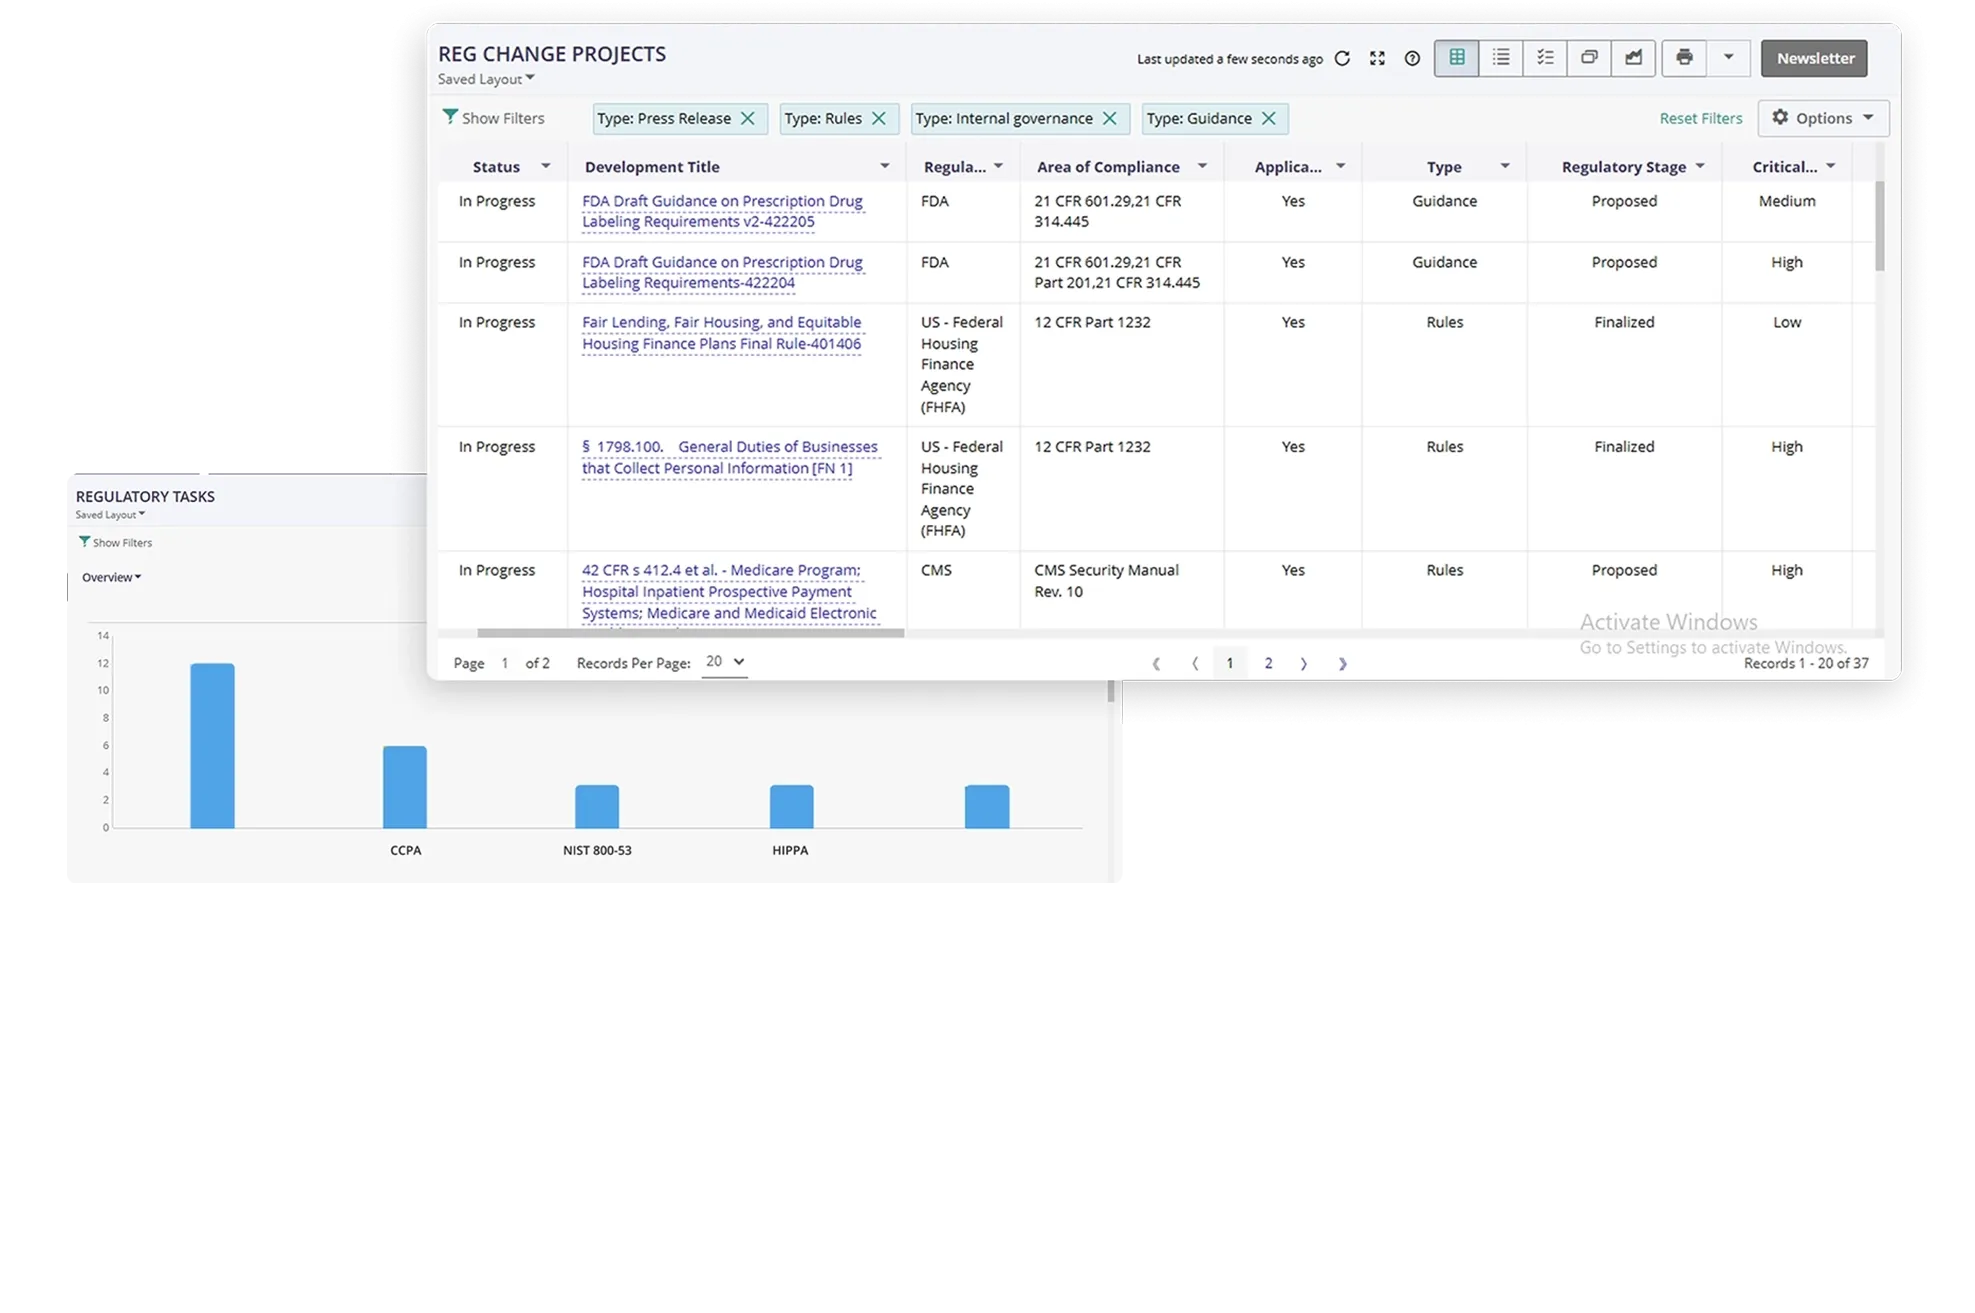Open the card view icon
The width and height of the screenshot is (1975, 1313).
point(1589,58)
